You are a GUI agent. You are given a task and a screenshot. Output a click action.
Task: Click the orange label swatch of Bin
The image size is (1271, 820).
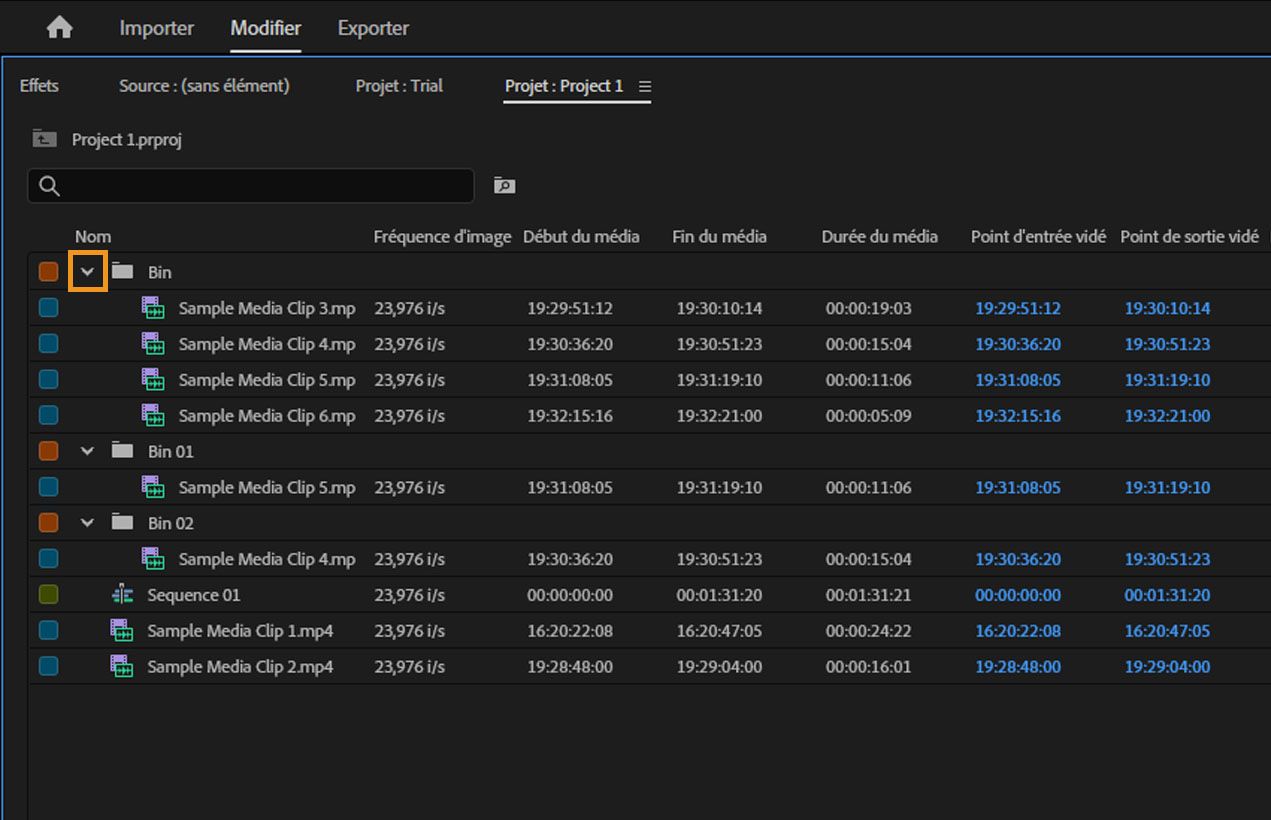point(48,272)
